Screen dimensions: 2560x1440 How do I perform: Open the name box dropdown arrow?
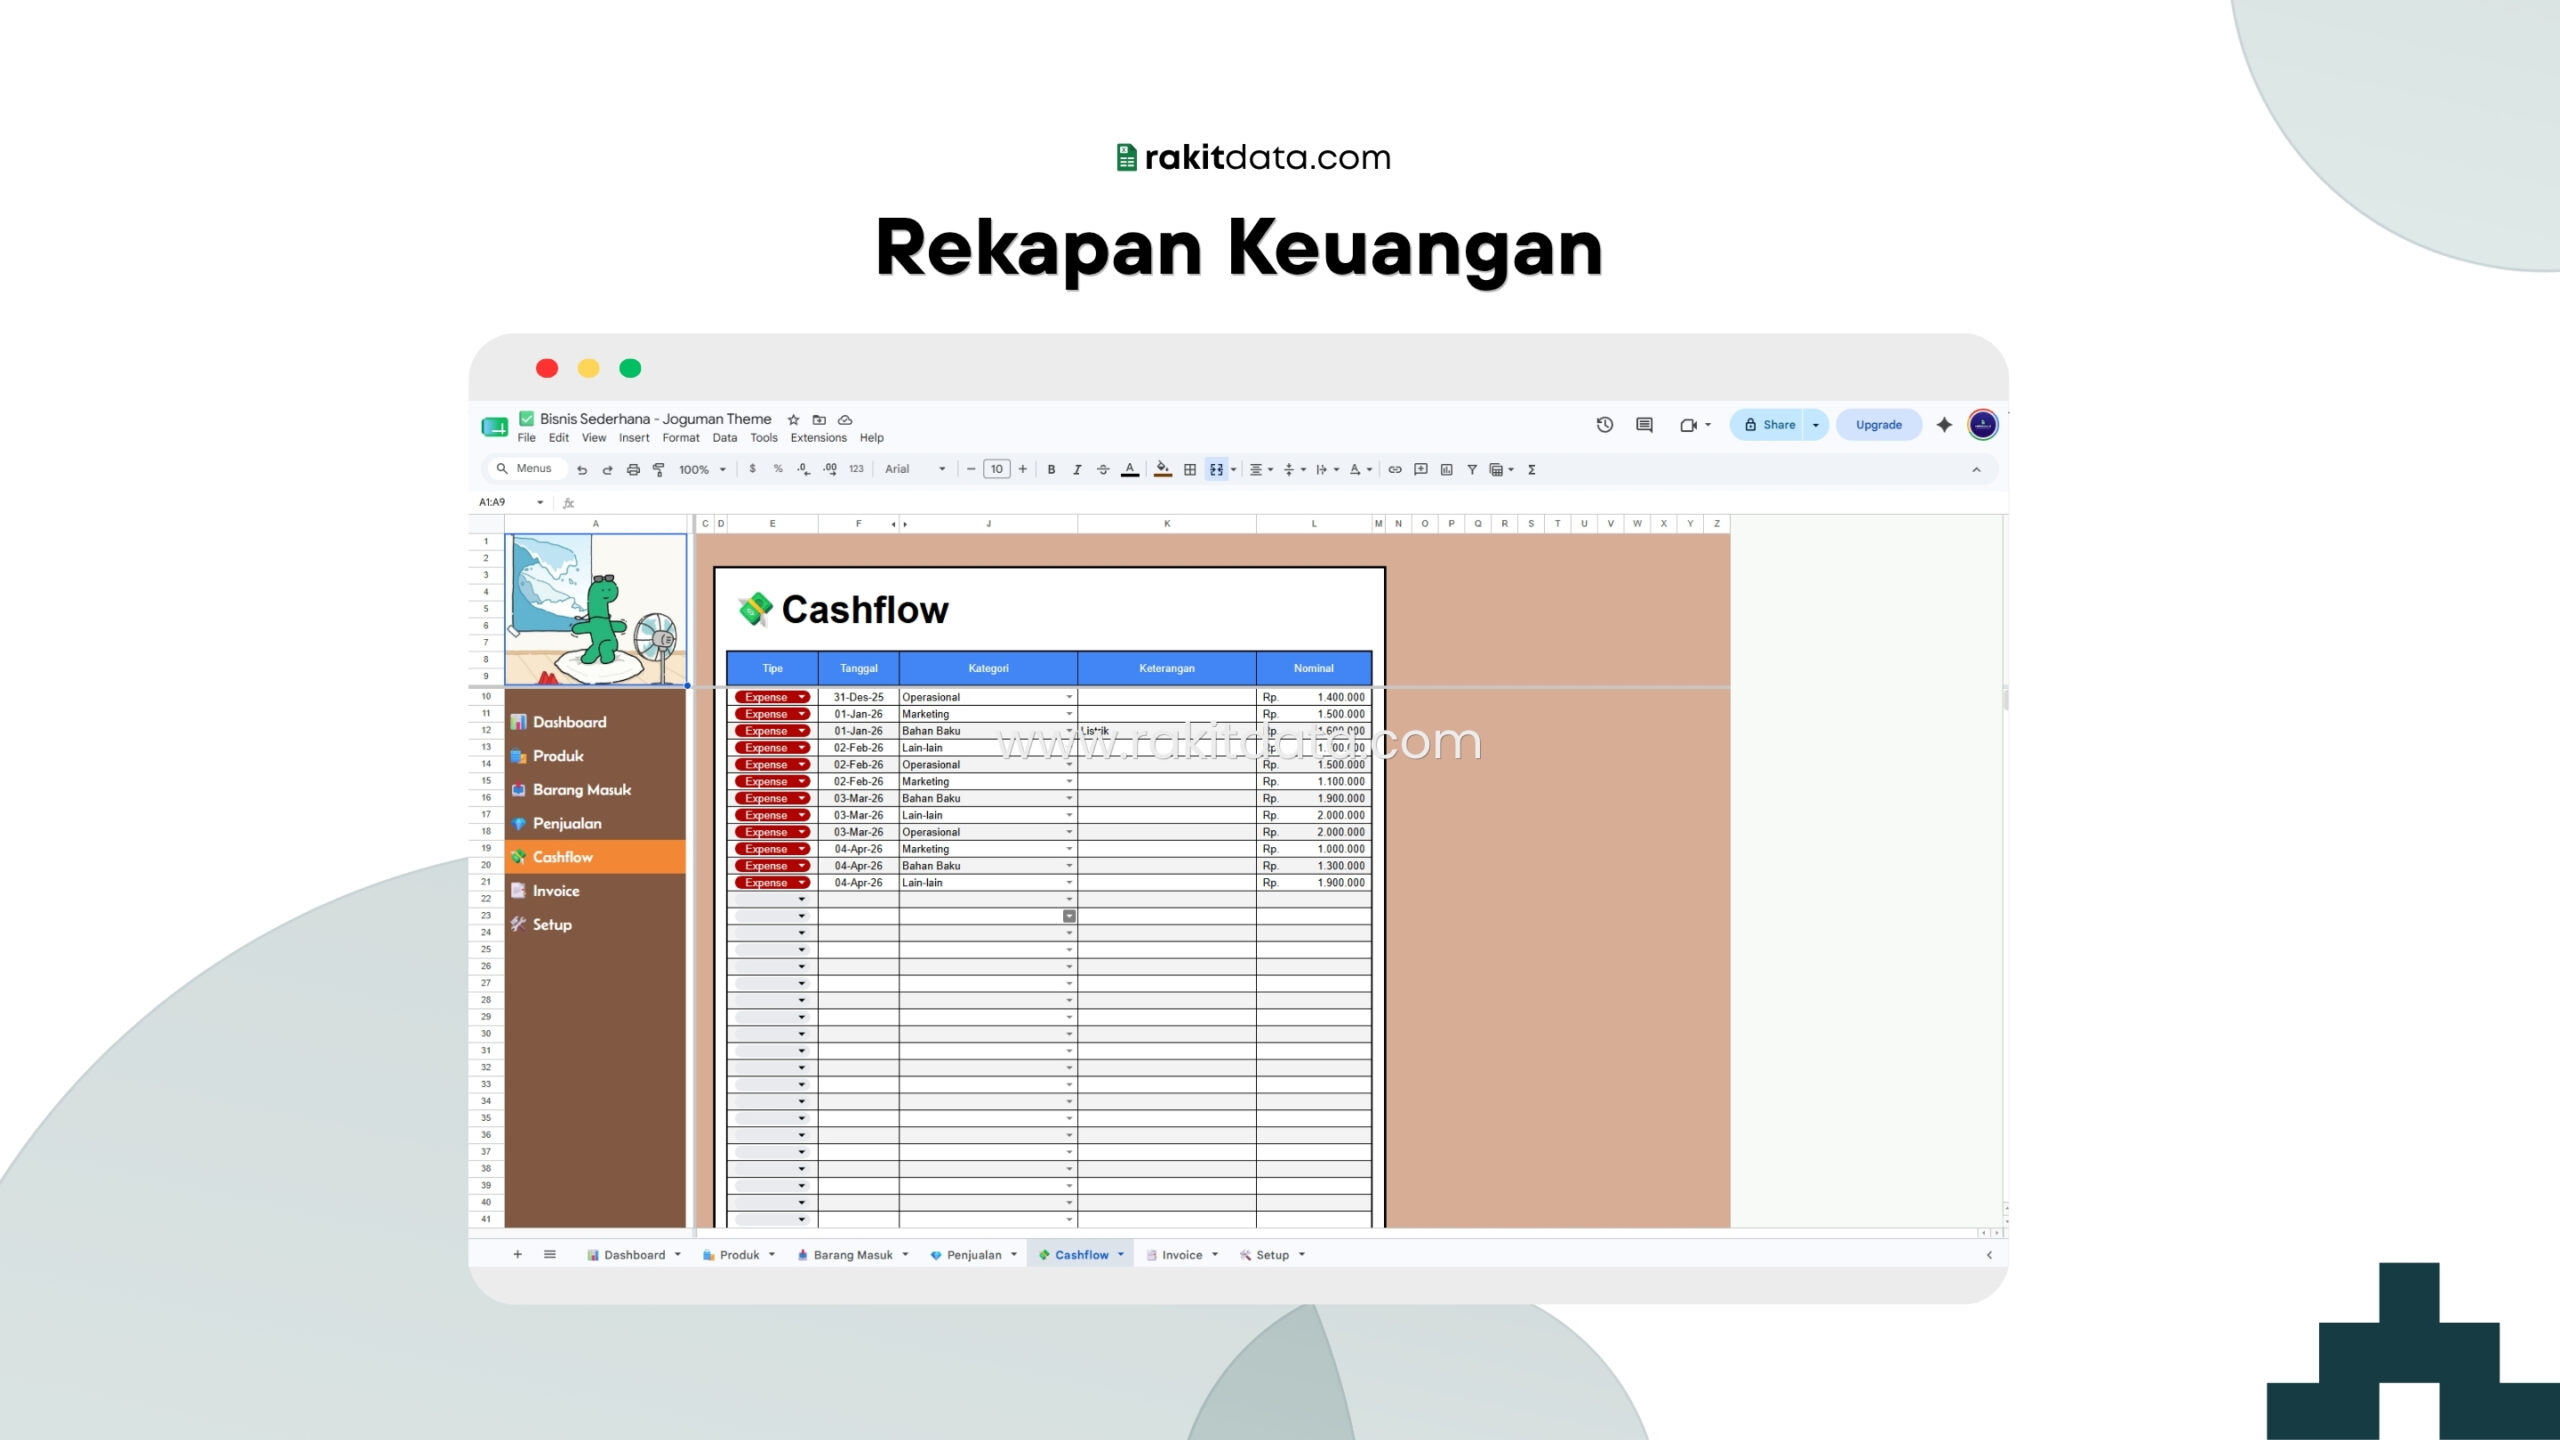click(540, 502)
